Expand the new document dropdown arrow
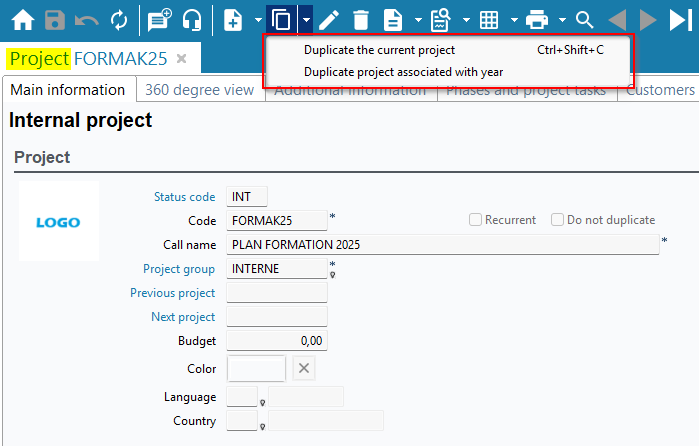The width and height of the screenshot is (699, 446). (x=257, y=20)
